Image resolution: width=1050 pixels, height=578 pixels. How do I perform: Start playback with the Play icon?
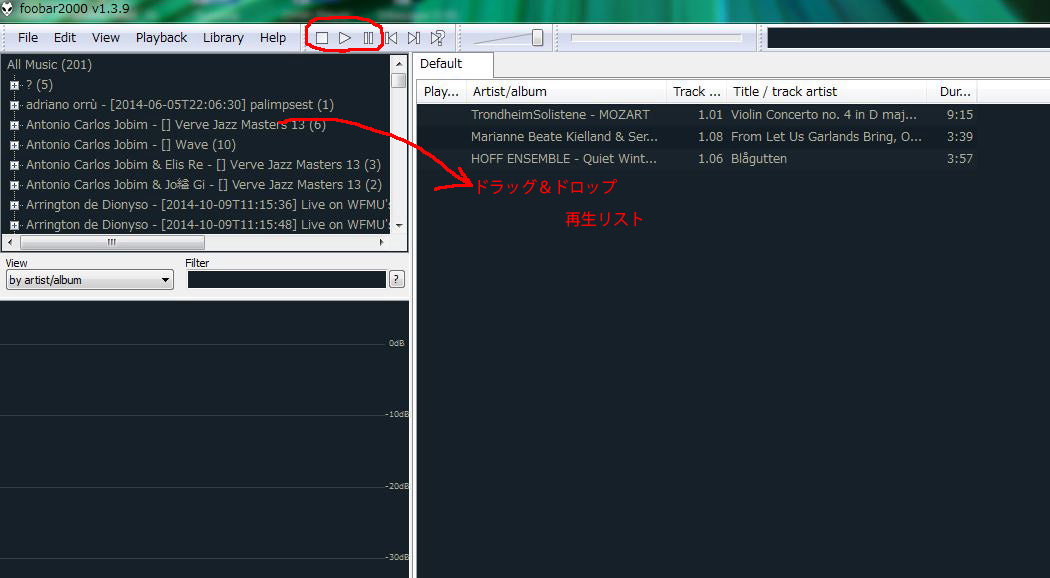tap(345, 38)
